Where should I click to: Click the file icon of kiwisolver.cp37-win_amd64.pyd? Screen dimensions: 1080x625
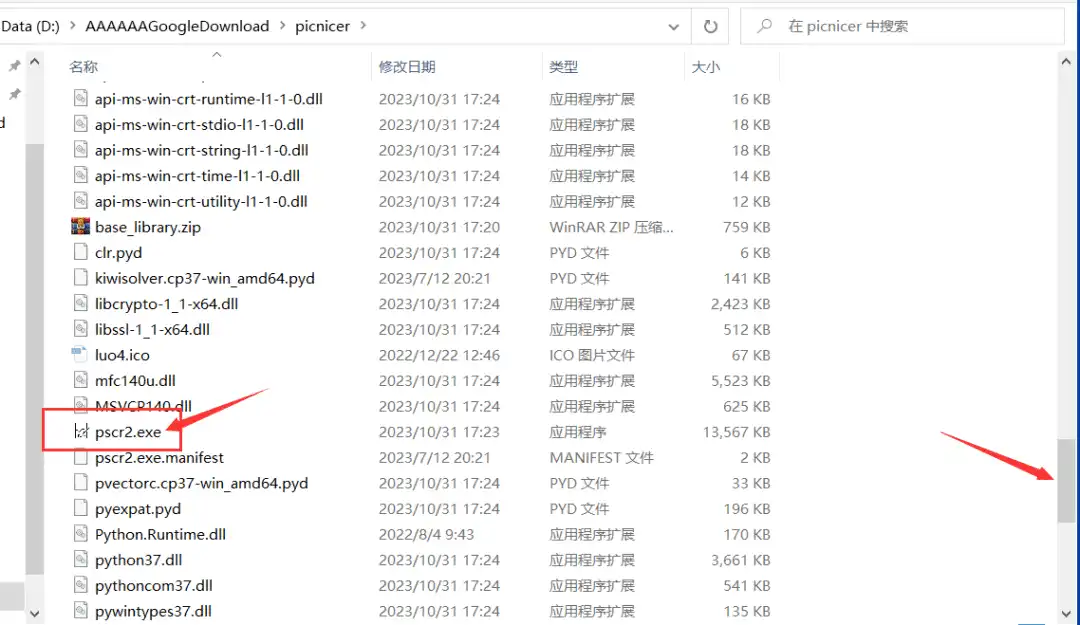click(81, 278)
